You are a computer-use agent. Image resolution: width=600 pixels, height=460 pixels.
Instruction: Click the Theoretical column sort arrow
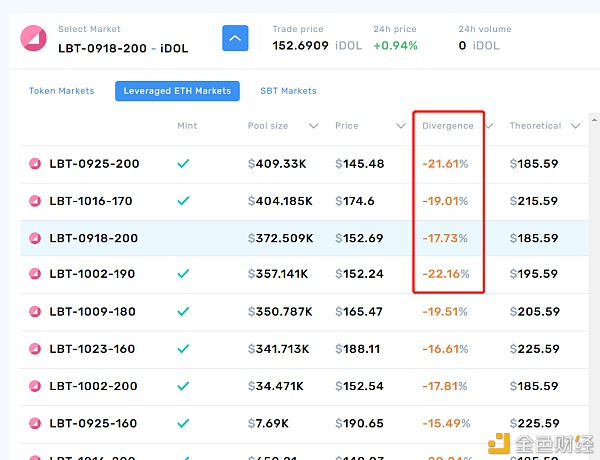point(576,126)
